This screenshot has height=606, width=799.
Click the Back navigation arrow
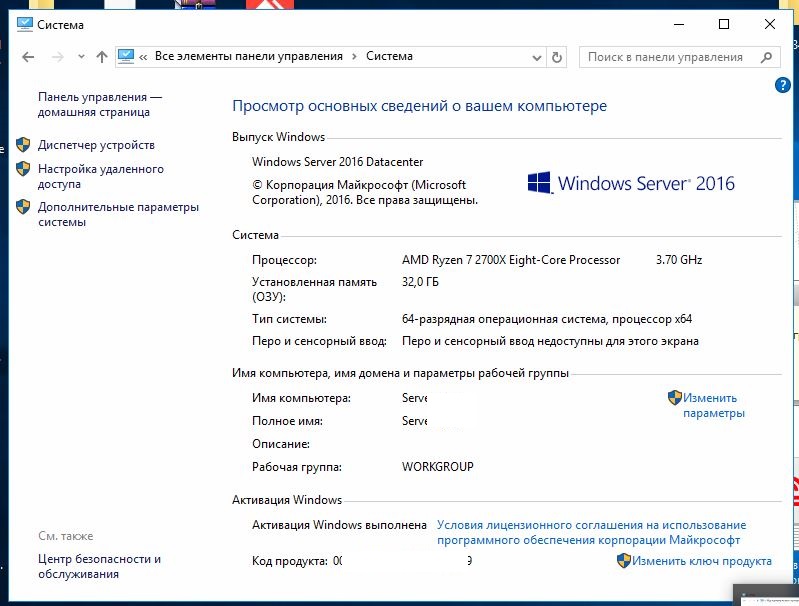coord(28,57)
